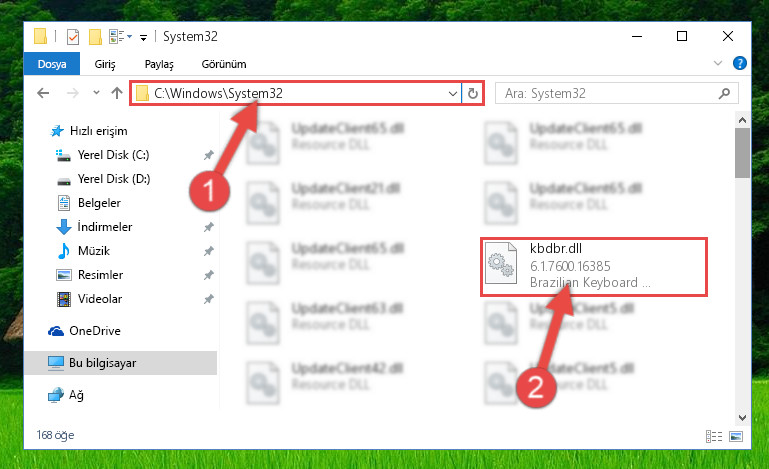Open the blue Help question mark icon
This screenshot has height=469, width=769.
click(x=740, y=63)
